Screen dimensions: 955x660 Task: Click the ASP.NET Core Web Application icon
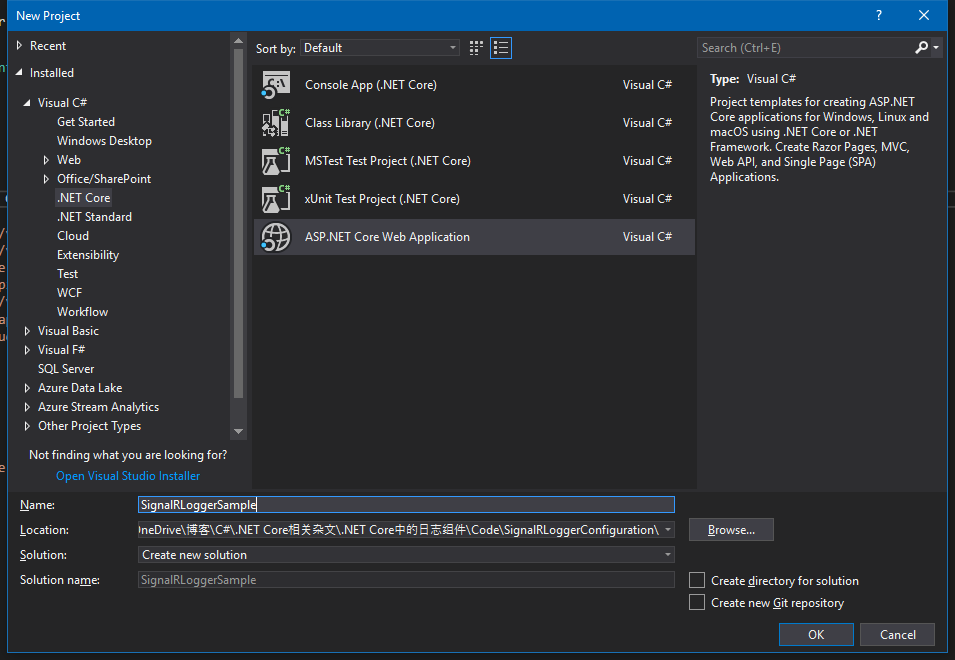[x=276, y=237]
